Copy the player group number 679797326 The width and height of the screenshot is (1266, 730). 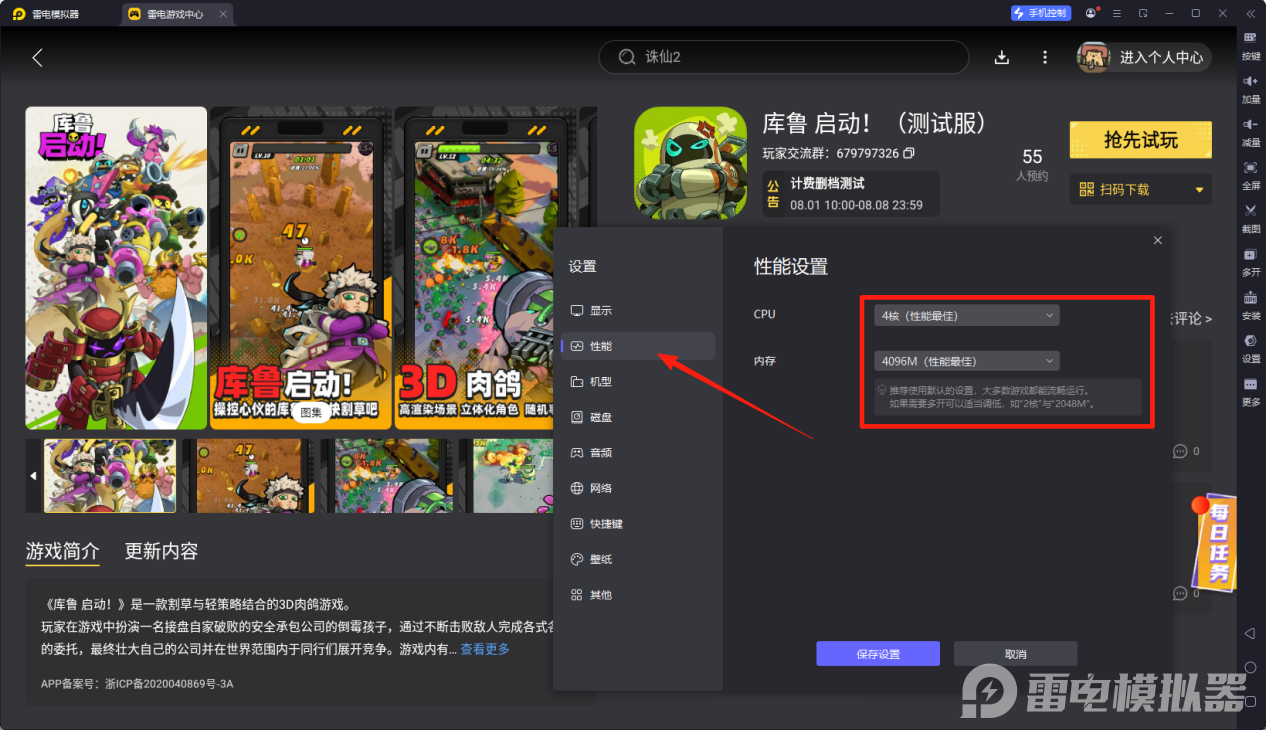tap(909, 153)
